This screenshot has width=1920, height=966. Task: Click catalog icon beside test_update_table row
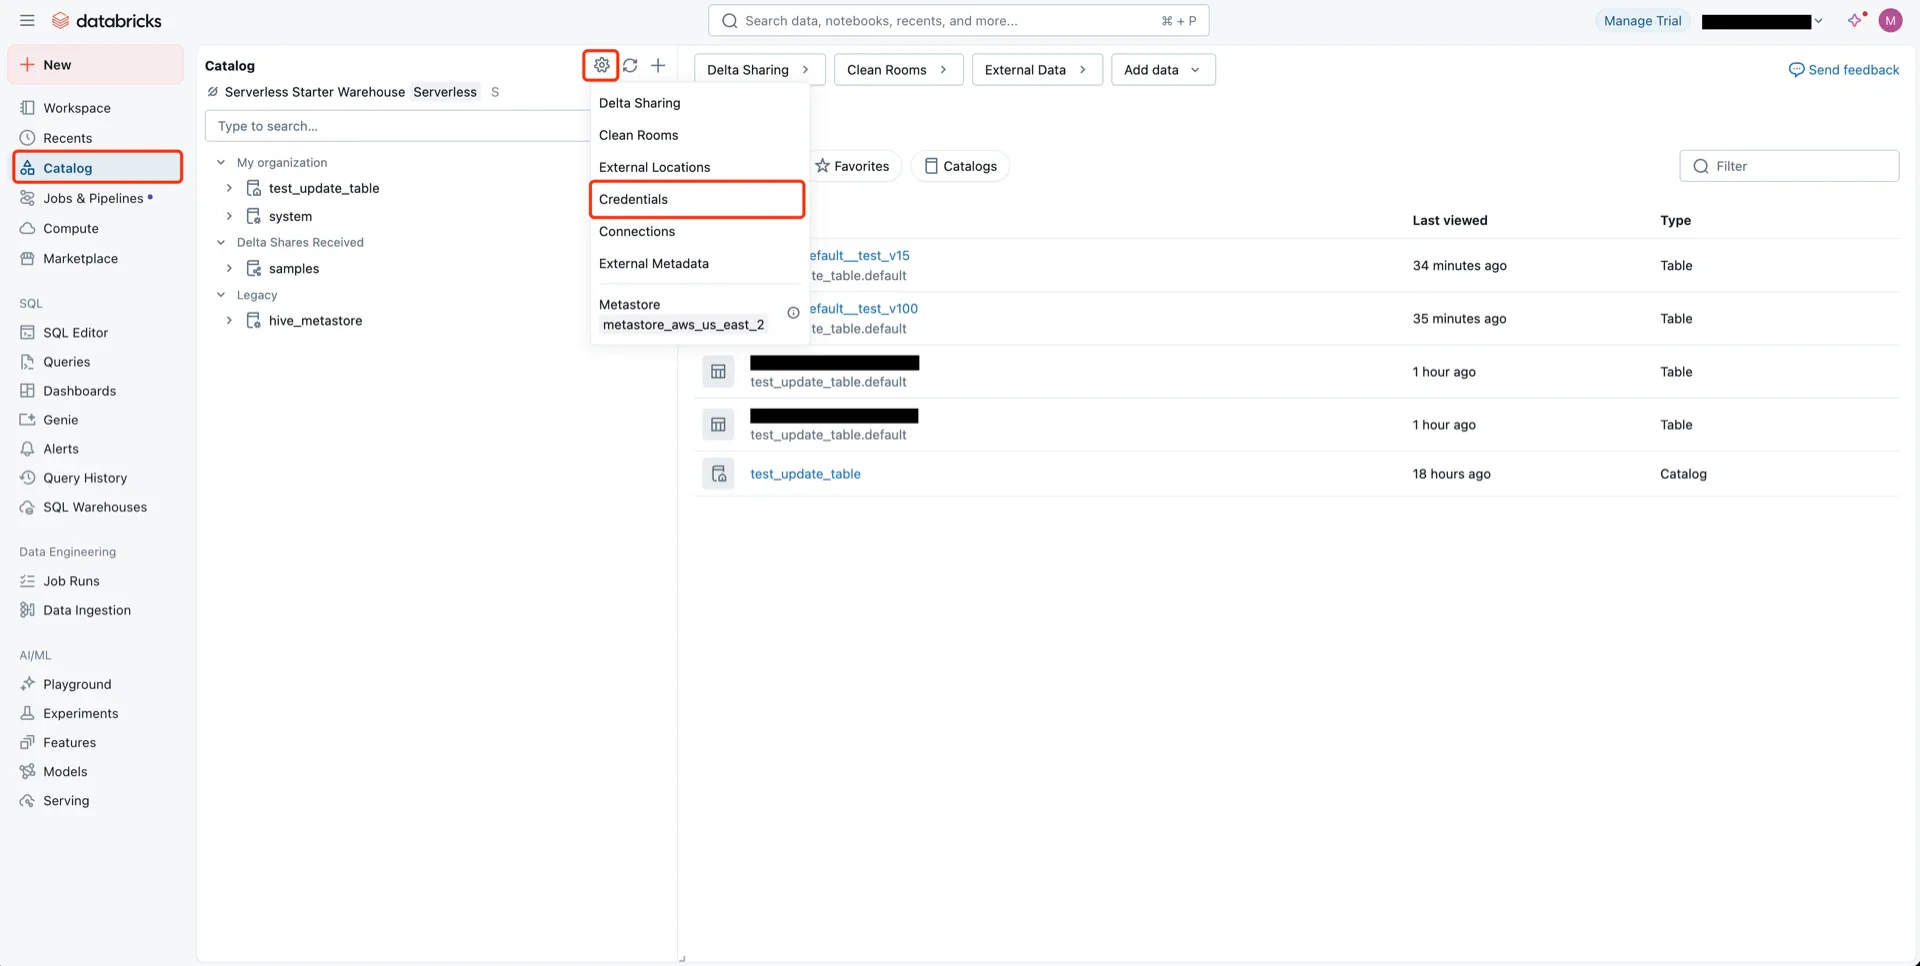coord(718,474)
